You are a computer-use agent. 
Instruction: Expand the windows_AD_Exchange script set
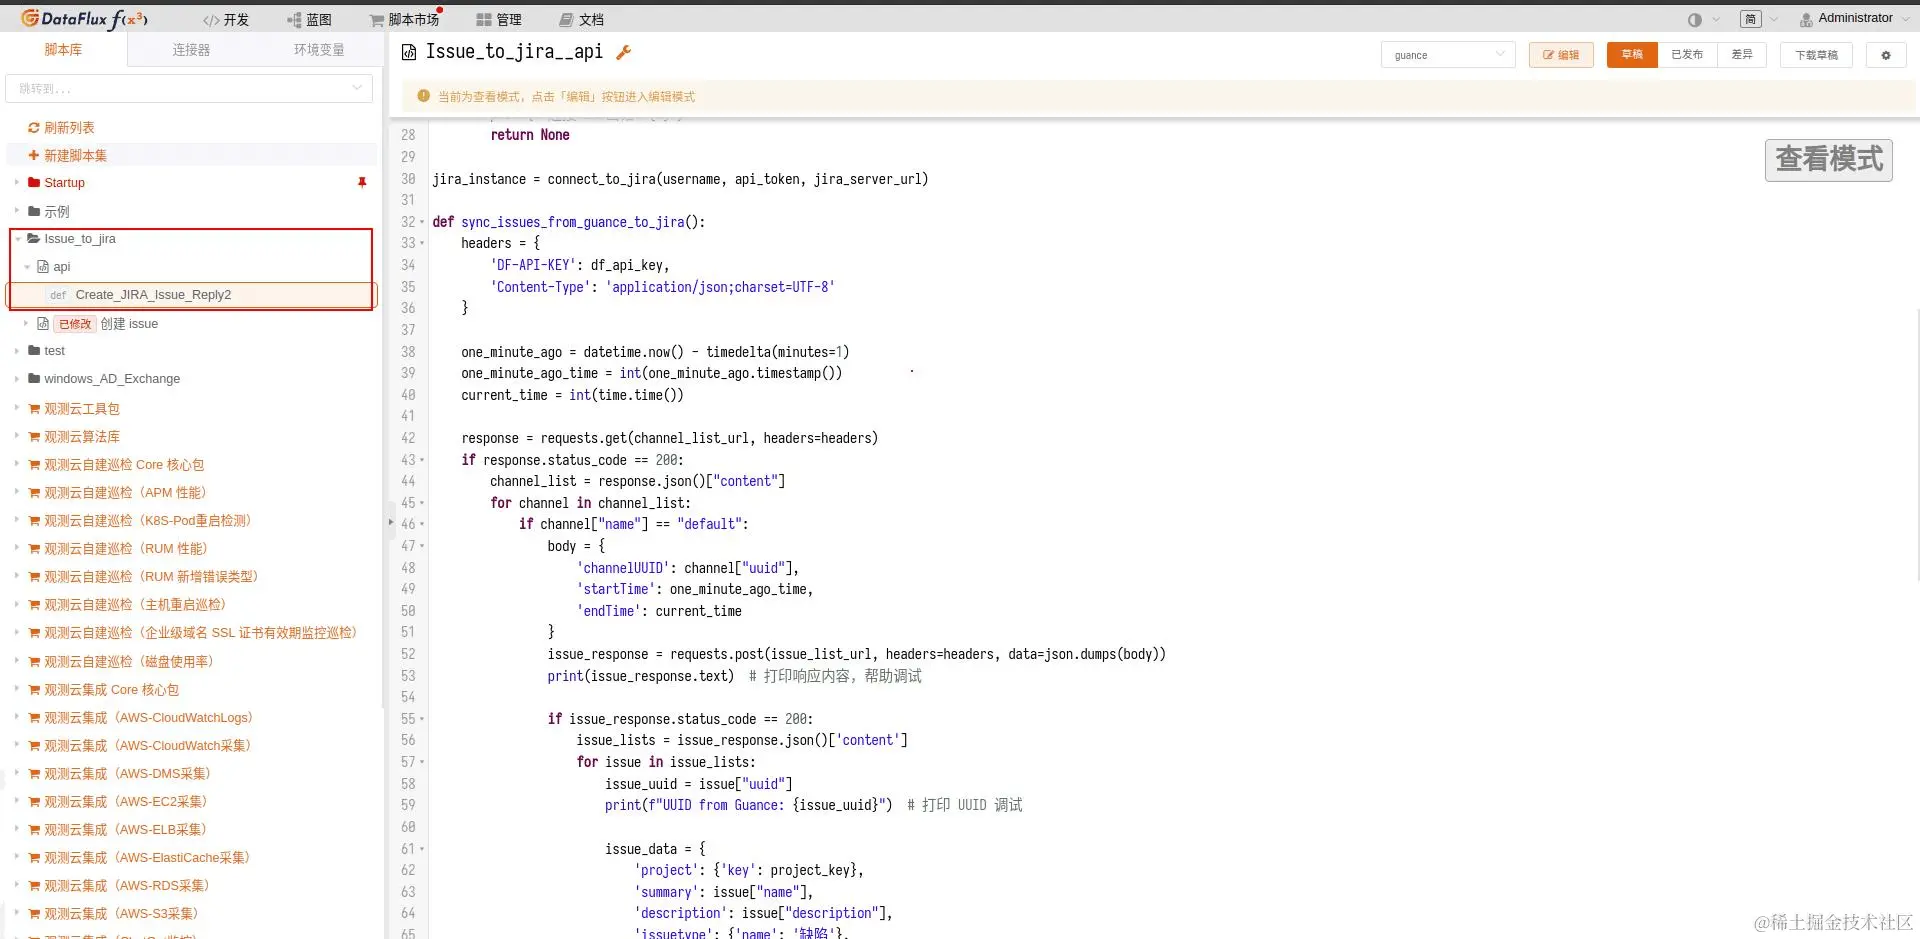tap(17, 379)
